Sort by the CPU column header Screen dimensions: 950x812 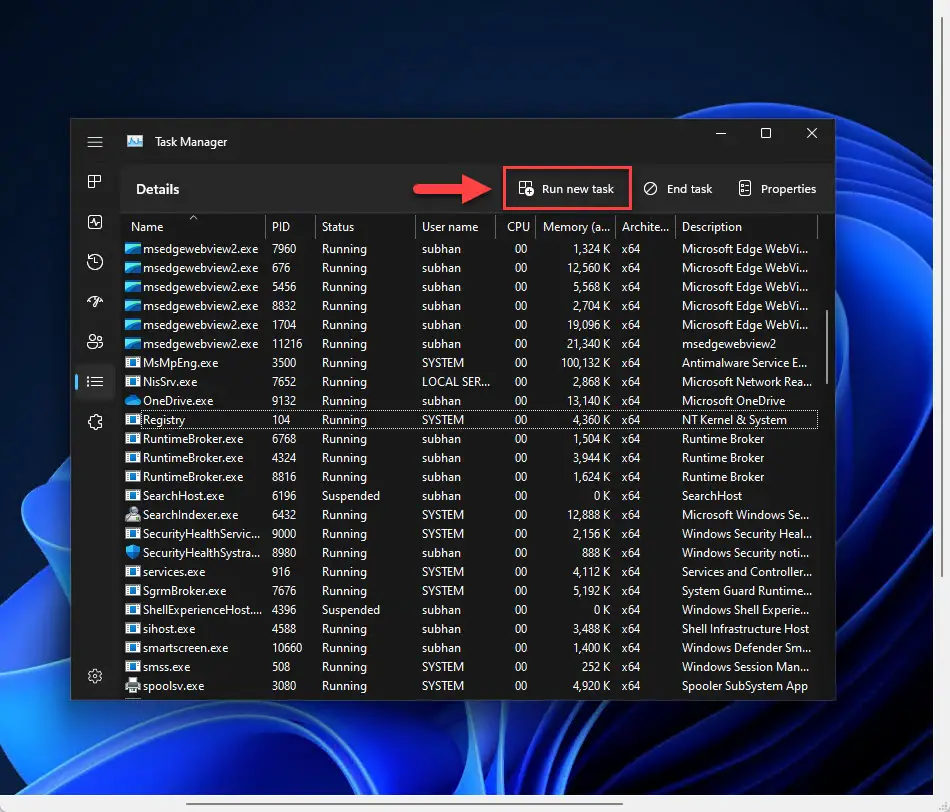pos(518,227)
